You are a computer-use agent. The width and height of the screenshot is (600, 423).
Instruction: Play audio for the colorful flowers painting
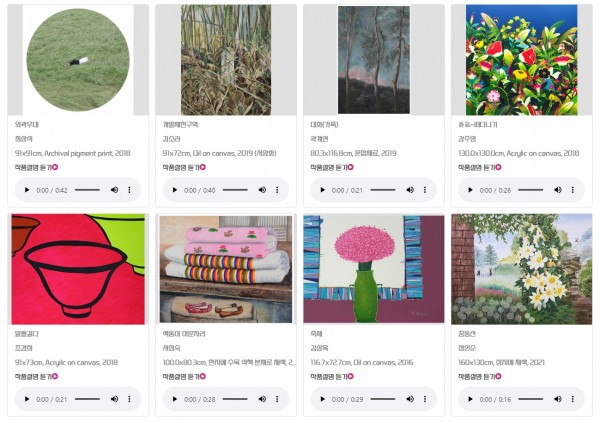click(470, 190)
